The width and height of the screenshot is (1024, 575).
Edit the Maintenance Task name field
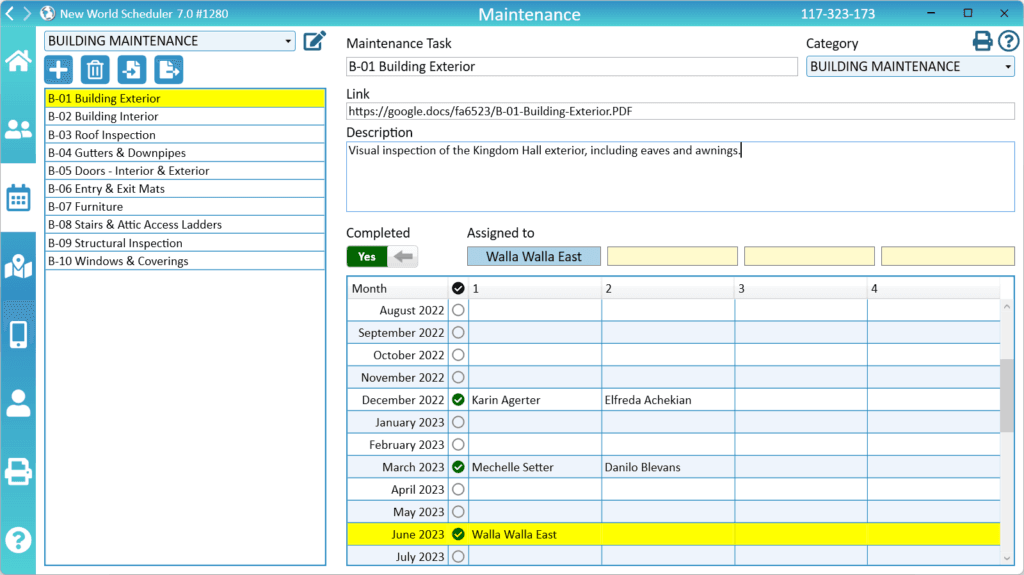click(x=571, y=67)
